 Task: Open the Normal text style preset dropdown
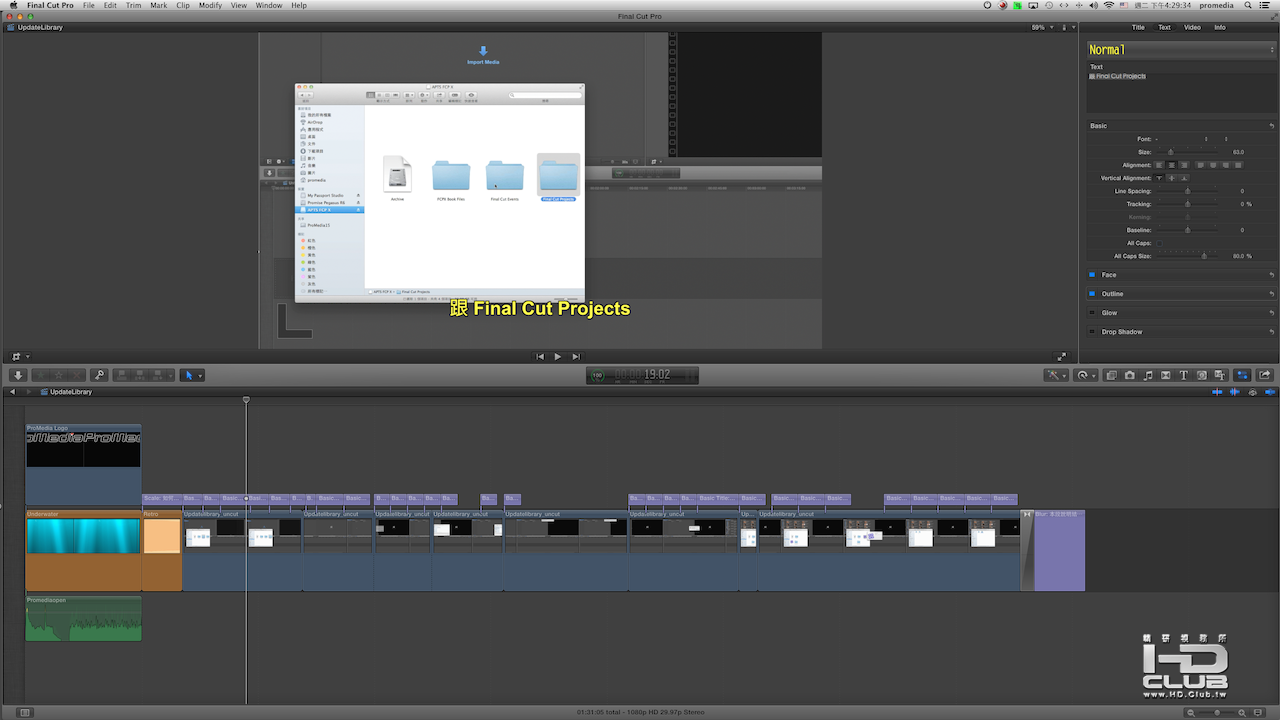pyautogui.click(x=1180, y=50)
